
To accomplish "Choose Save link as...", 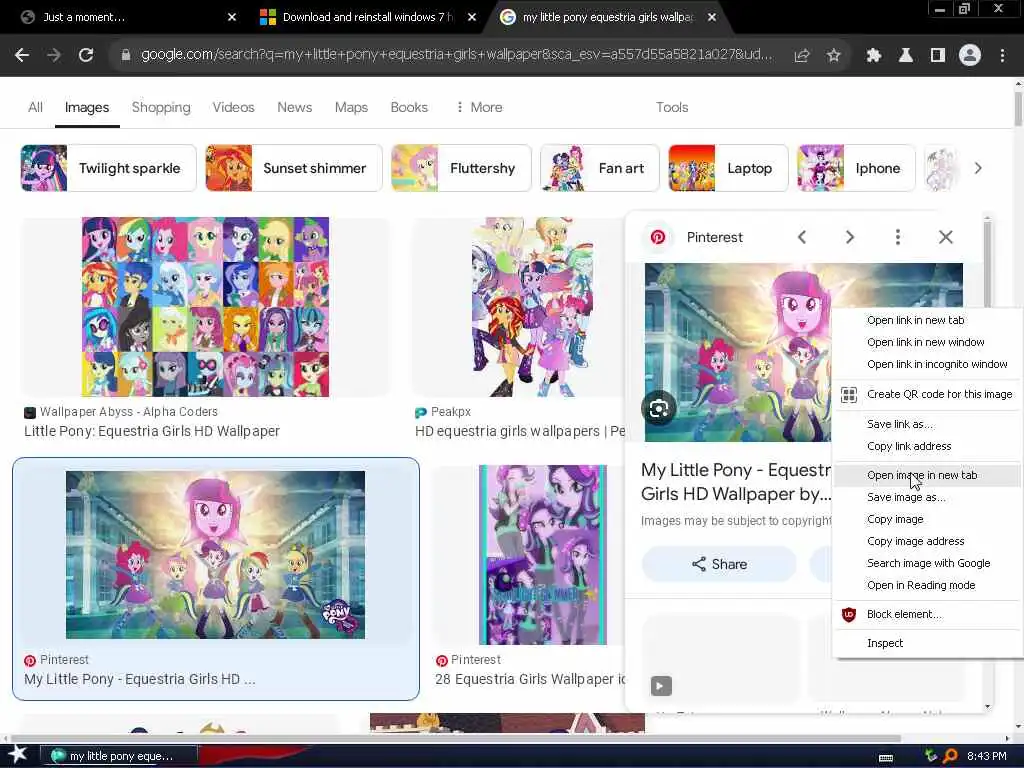I will pyautogui.click(x=926, y=424).
